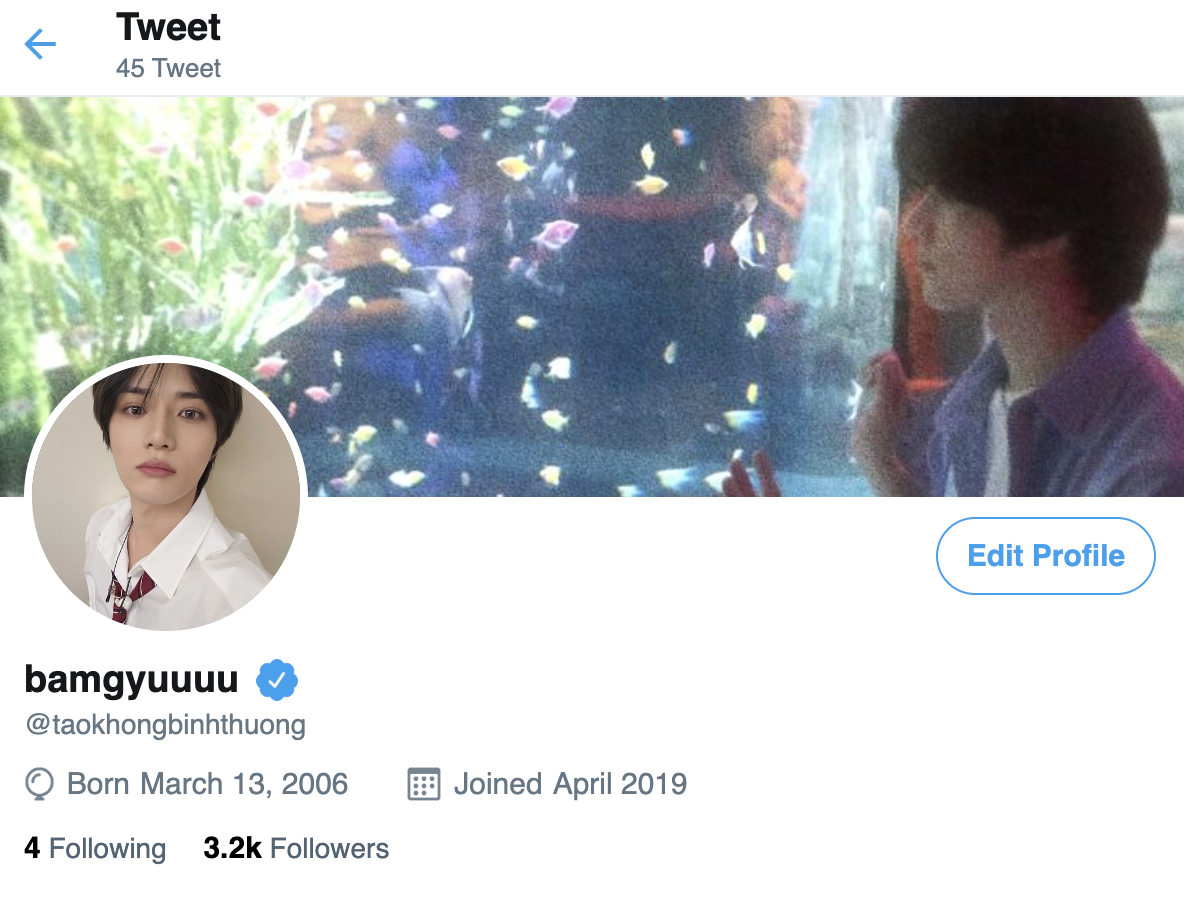View the 4 Following list
The height and width of the screenshot is (904, 1184).
[x=95, y=848]
